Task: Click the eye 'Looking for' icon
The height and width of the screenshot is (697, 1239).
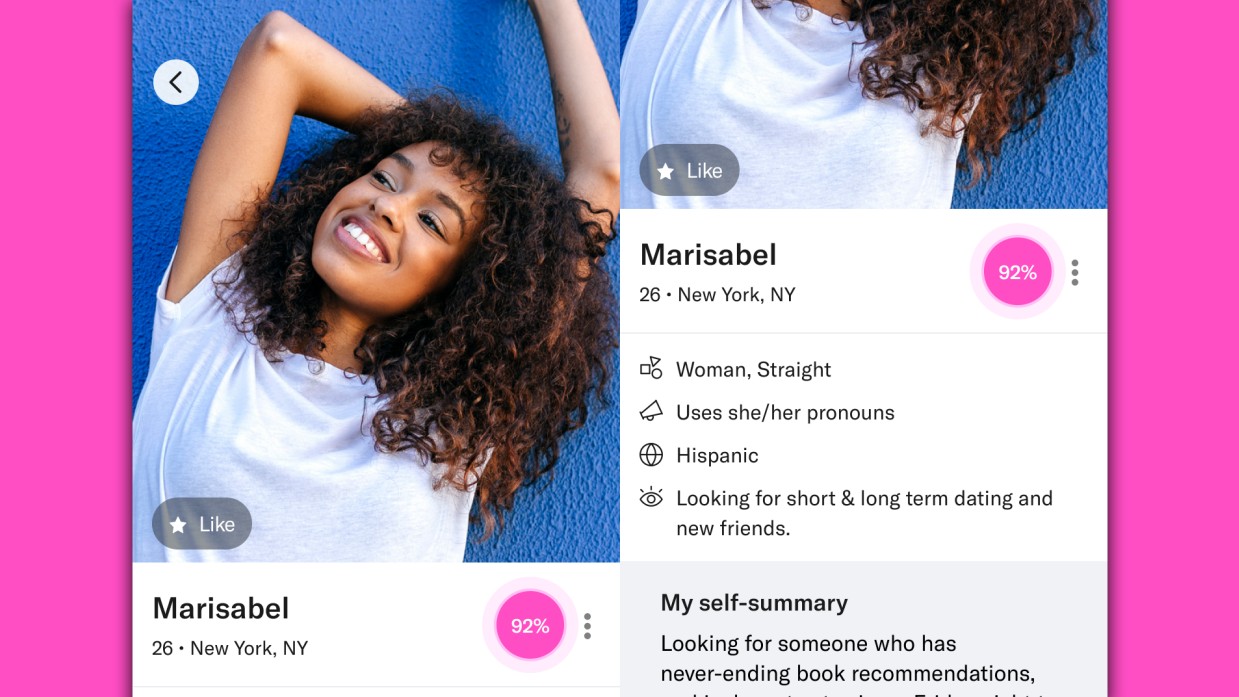Action: click(x=651, y=497)
